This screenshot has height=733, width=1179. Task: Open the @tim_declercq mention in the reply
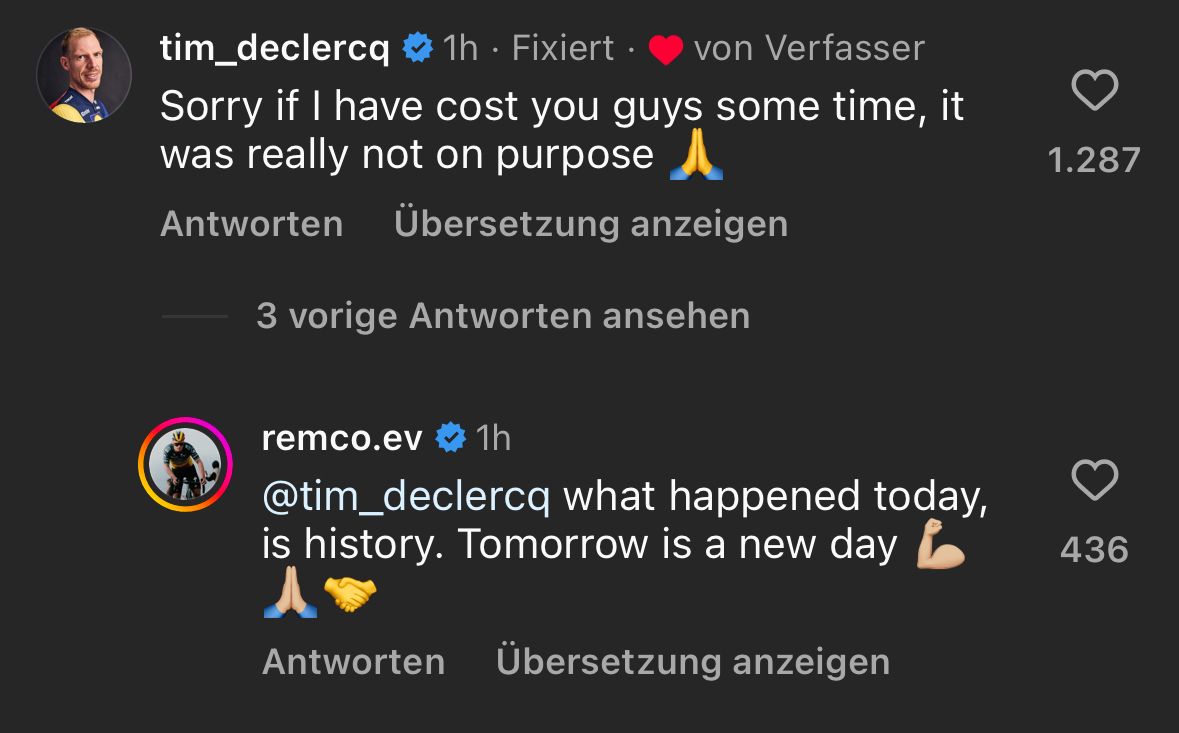point(405,497)
